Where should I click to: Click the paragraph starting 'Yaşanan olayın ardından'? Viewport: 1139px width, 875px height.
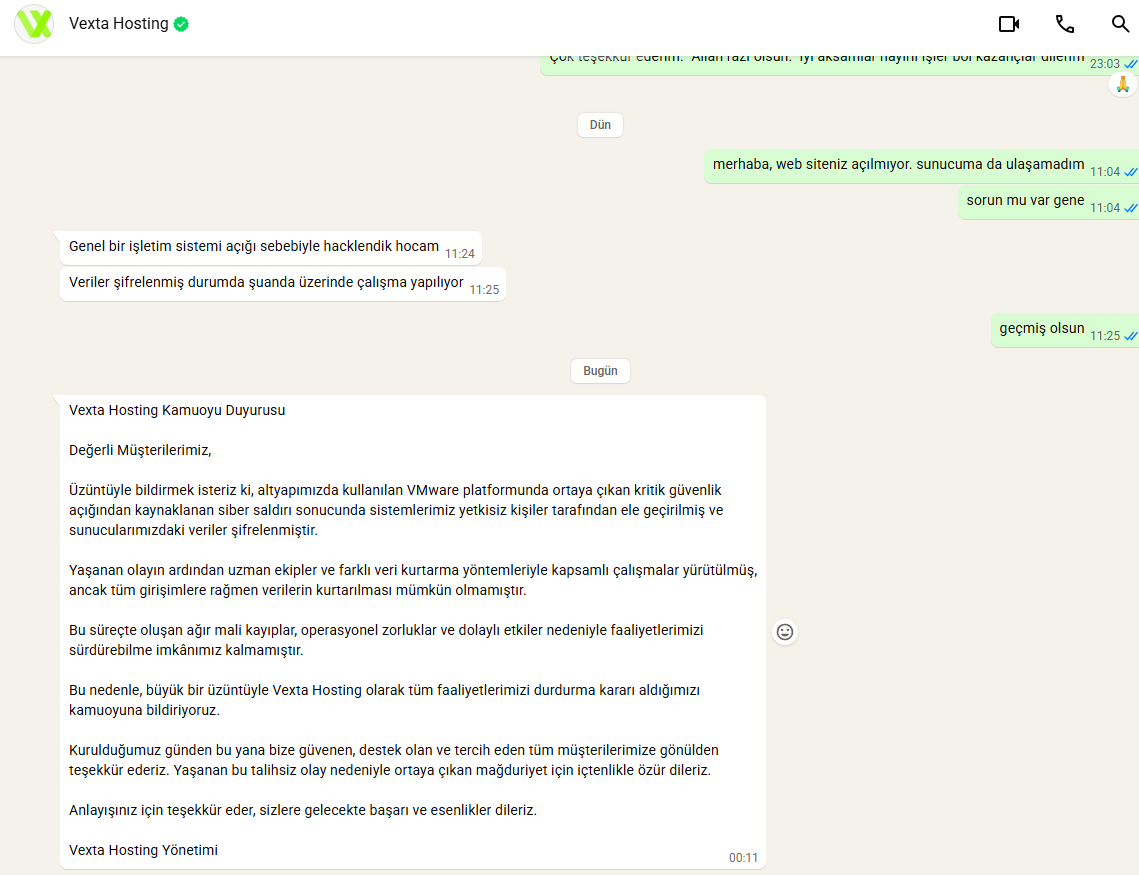point(413,580)
